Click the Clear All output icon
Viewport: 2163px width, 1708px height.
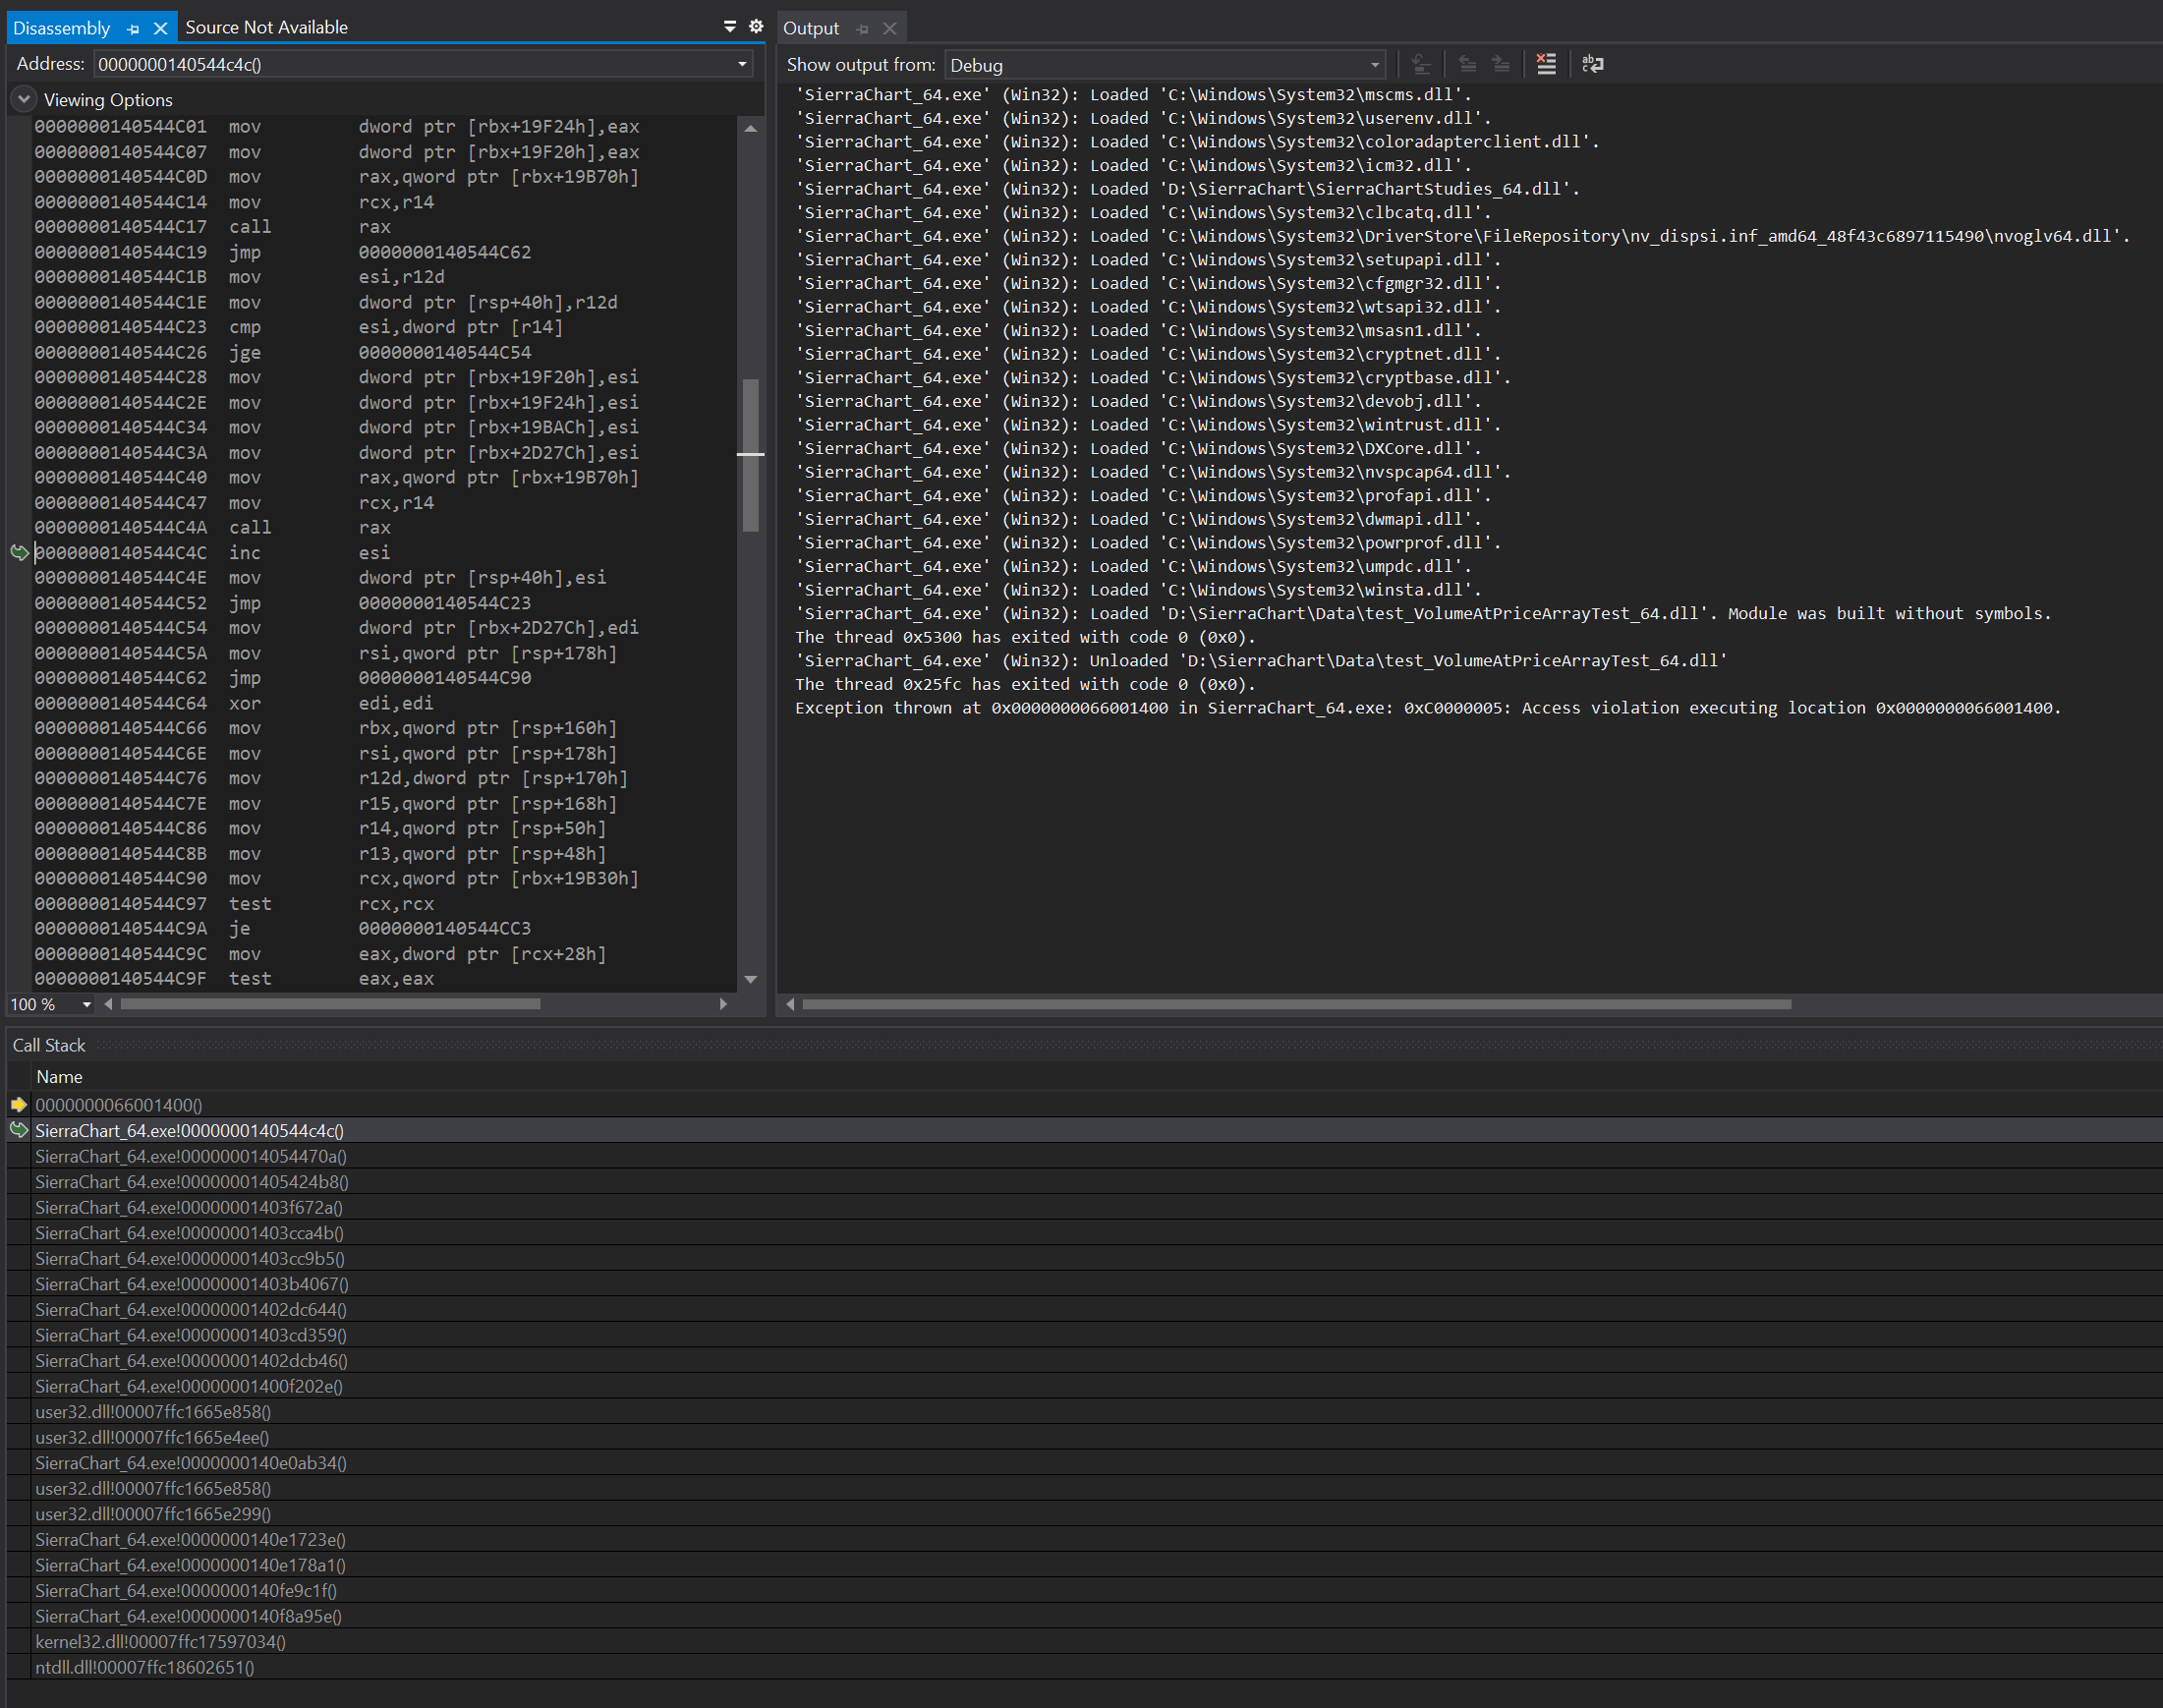(x=1545, y=64)
